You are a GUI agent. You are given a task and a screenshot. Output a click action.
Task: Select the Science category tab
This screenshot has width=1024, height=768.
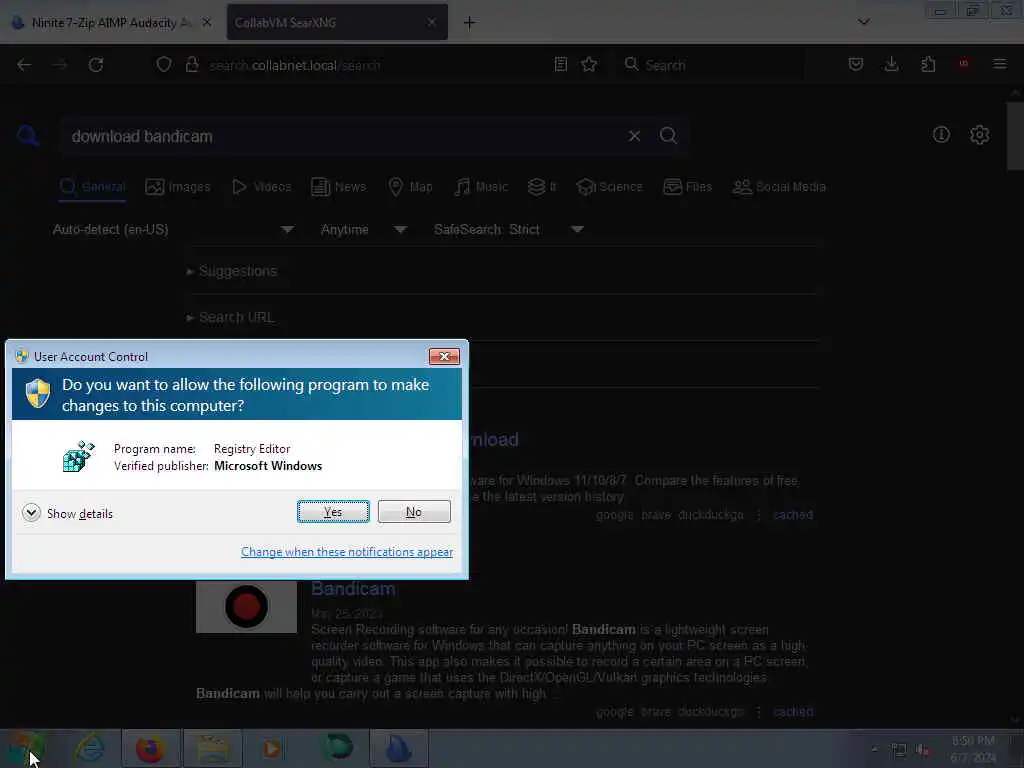click(609, 187)
